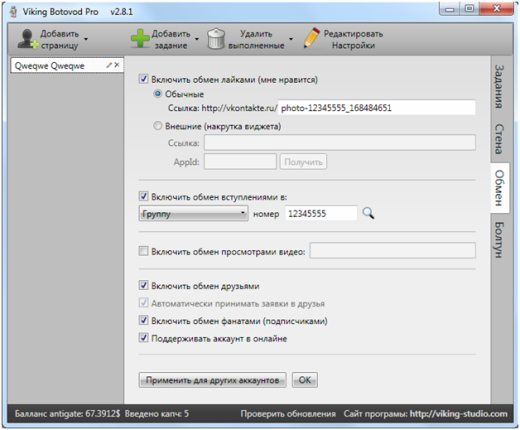This screenshot has width=520, height=430.
Task: Open the Группу dropdown list
Action: coord(193,213)
